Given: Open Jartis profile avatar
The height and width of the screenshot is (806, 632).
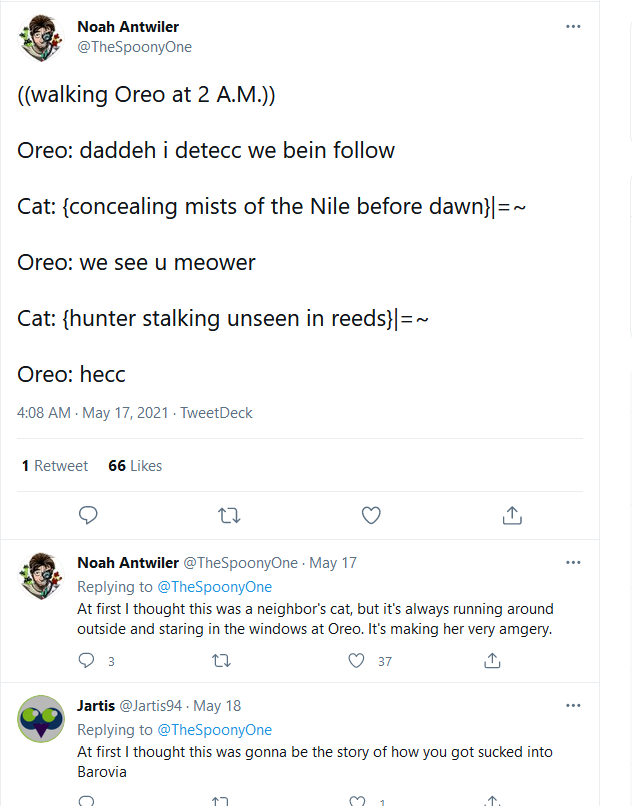Looking at the screenshot, I should (x=42, y=720).
